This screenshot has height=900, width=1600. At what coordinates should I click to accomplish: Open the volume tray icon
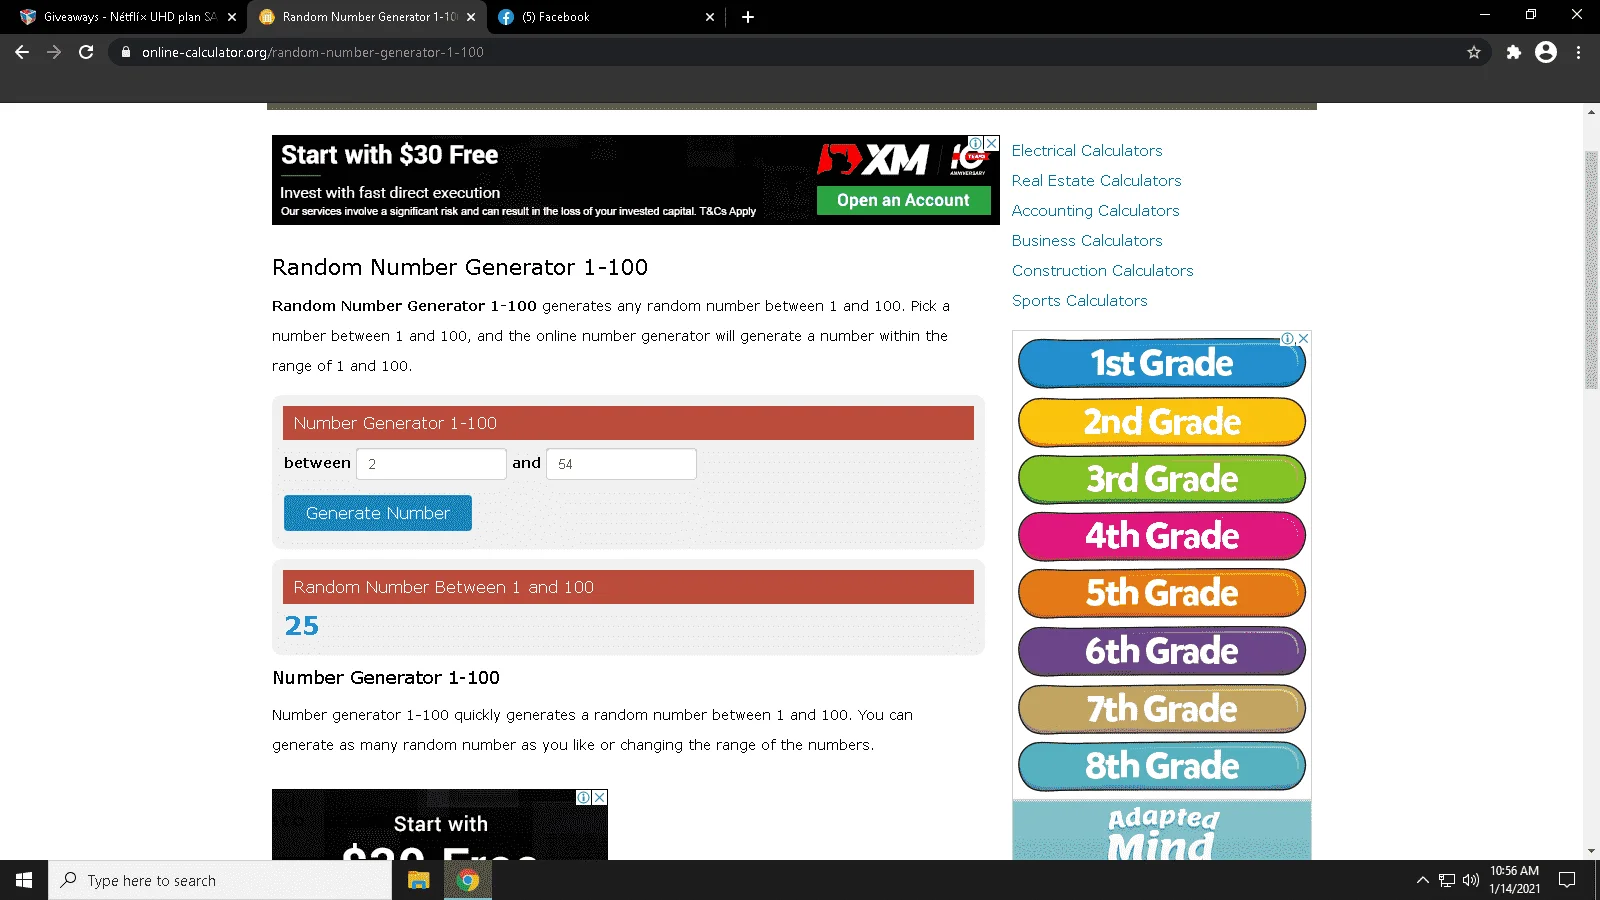1470,880
